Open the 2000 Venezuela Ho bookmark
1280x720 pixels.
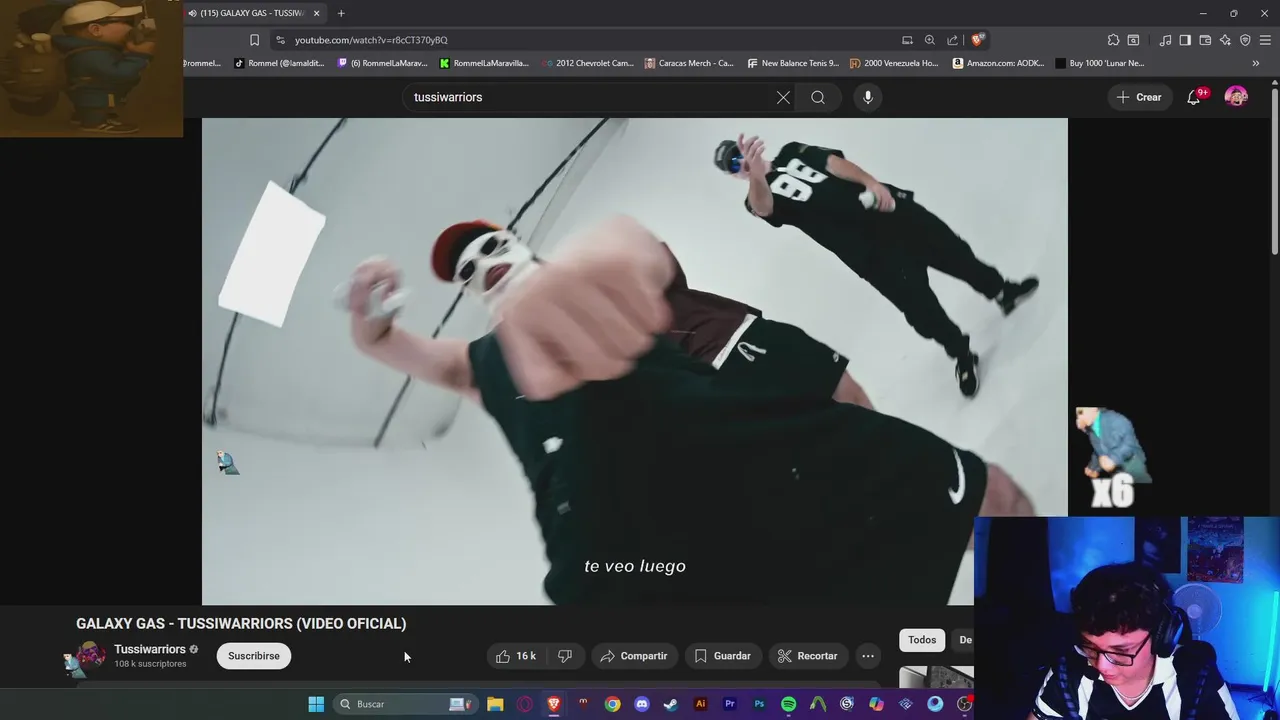[895, 63]
